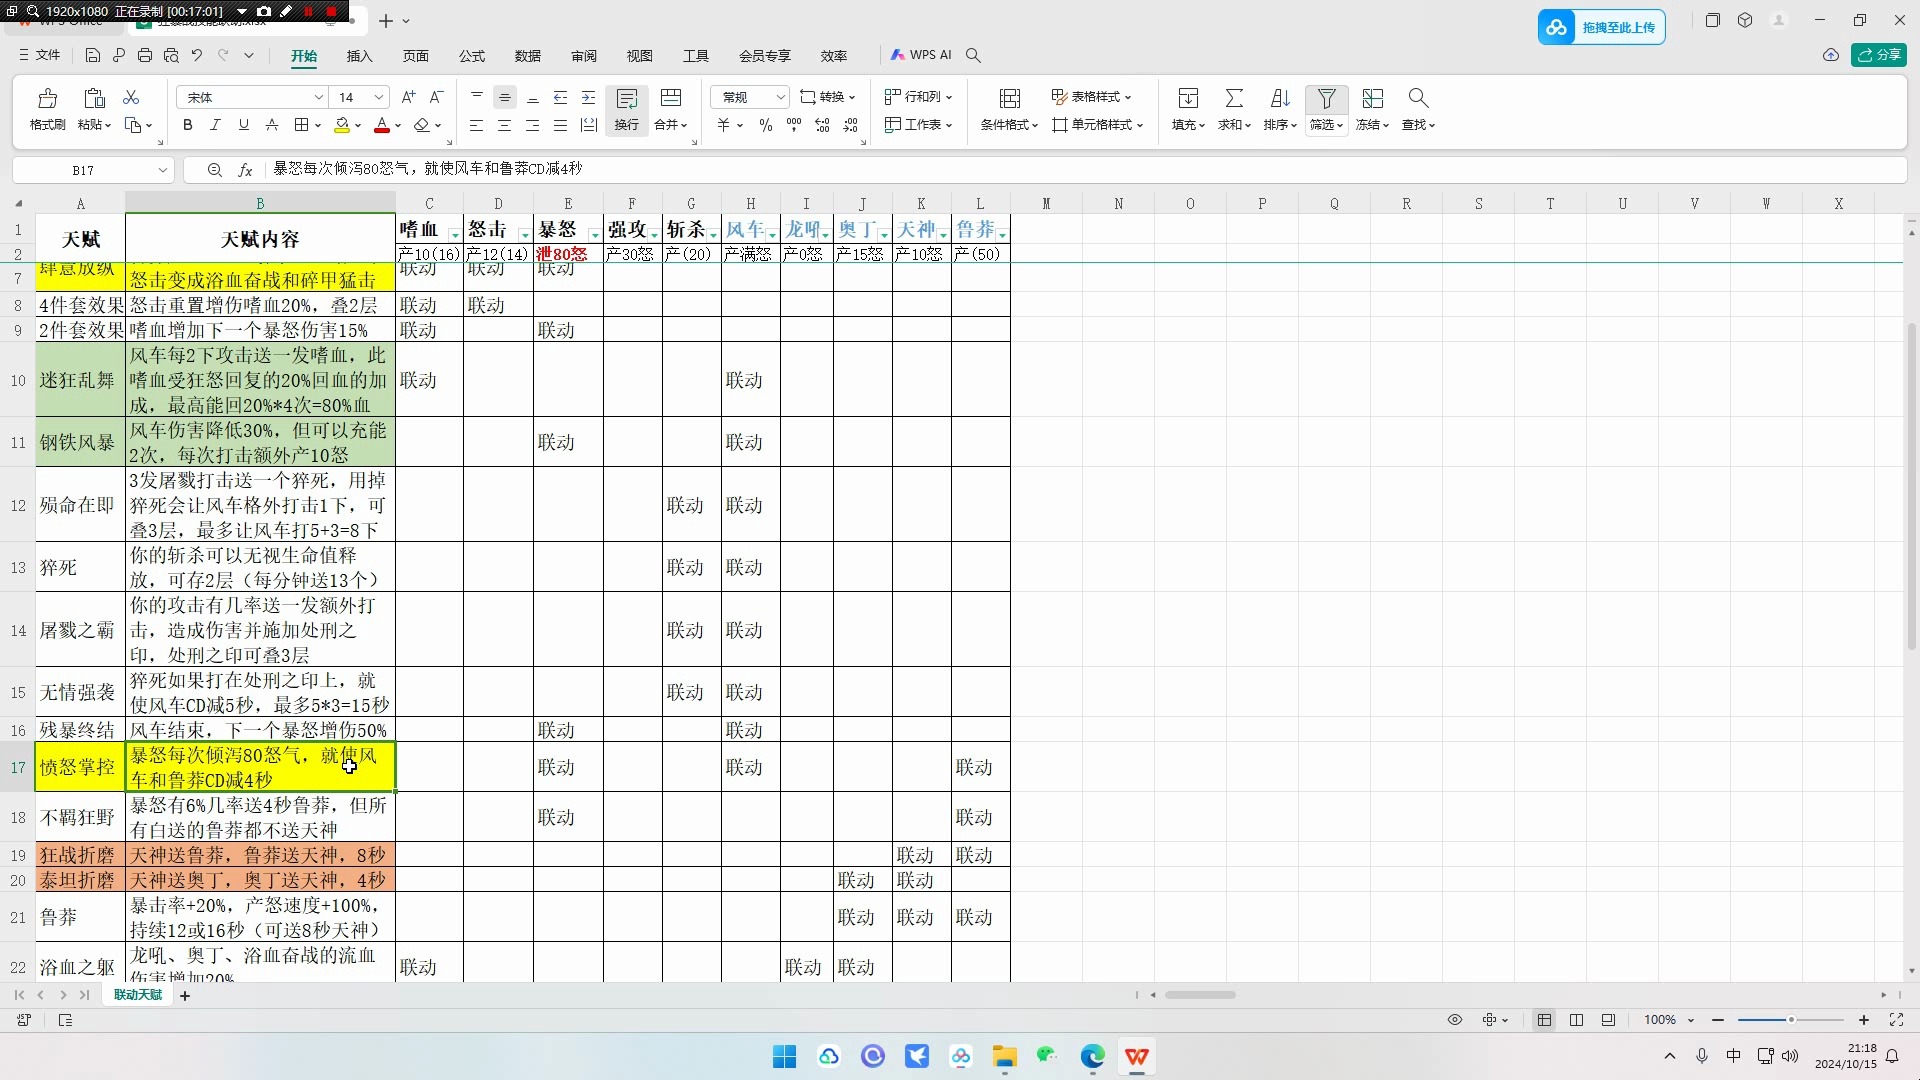Viewport: 1920px width, 1080px height.
Task: Open the number format dropdown (常规)
Action: pyautogui.click(x=780, y=97)
